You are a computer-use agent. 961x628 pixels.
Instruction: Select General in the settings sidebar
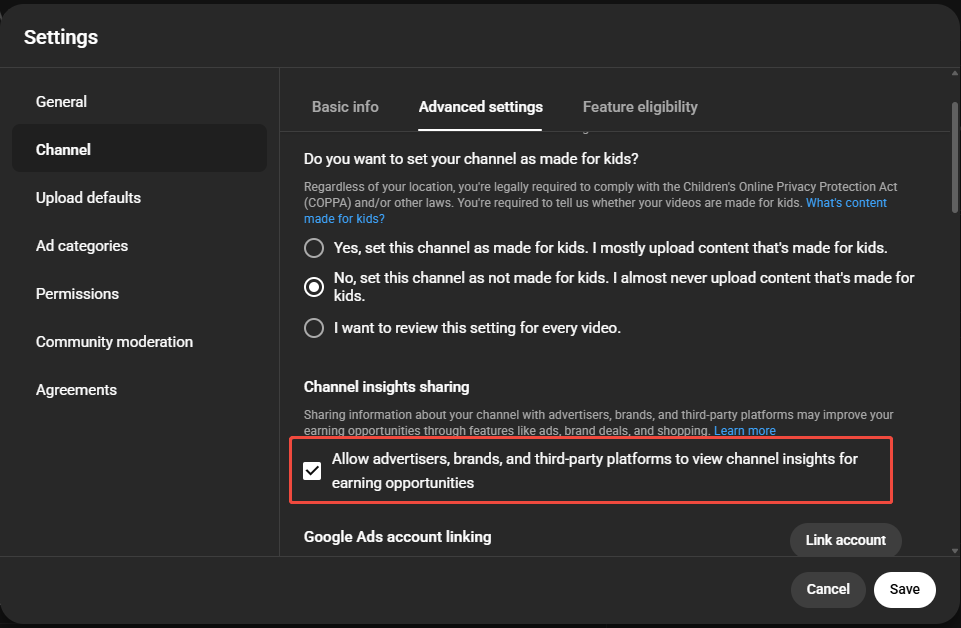(61, 101)
